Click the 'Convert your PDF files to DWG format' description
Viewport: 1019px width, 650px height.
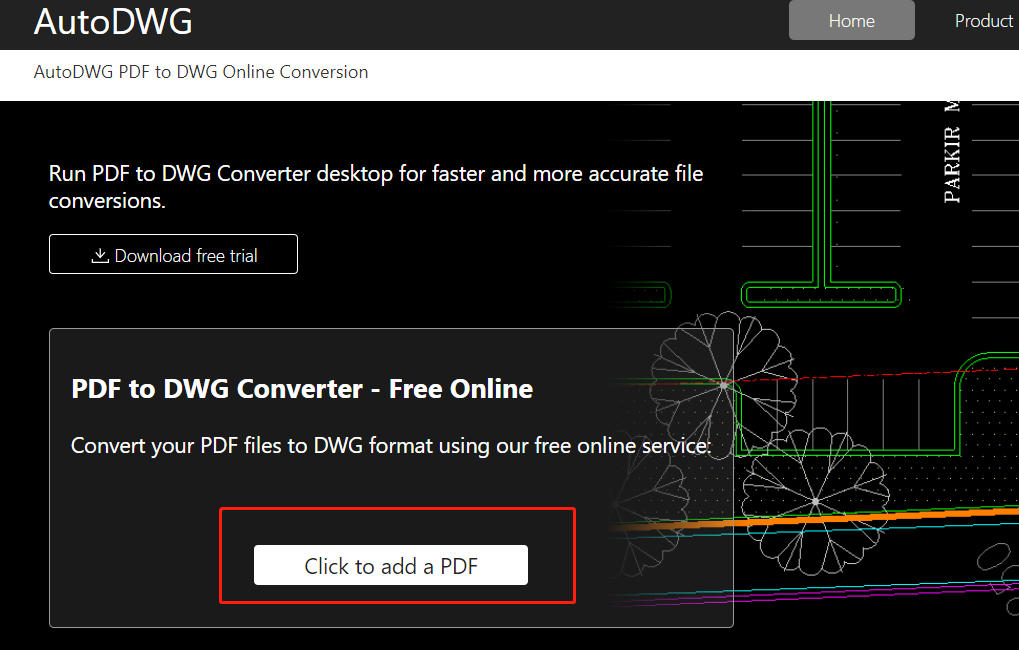click(391, 446)
